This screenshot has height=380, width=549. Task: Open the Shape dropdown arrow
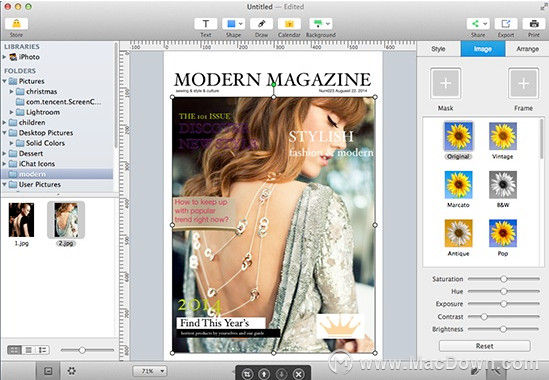click(241, 24)
